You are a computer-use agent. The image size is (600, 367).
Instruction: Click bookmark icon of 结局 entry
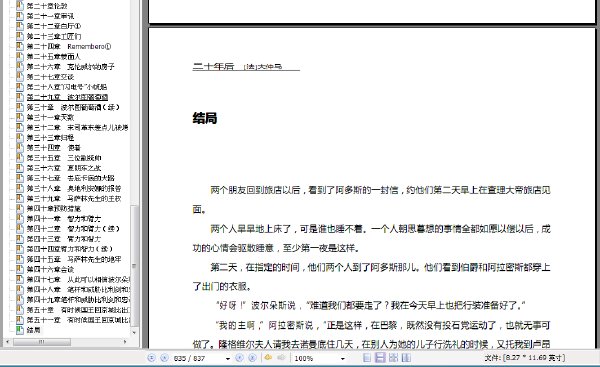point(20,330)
